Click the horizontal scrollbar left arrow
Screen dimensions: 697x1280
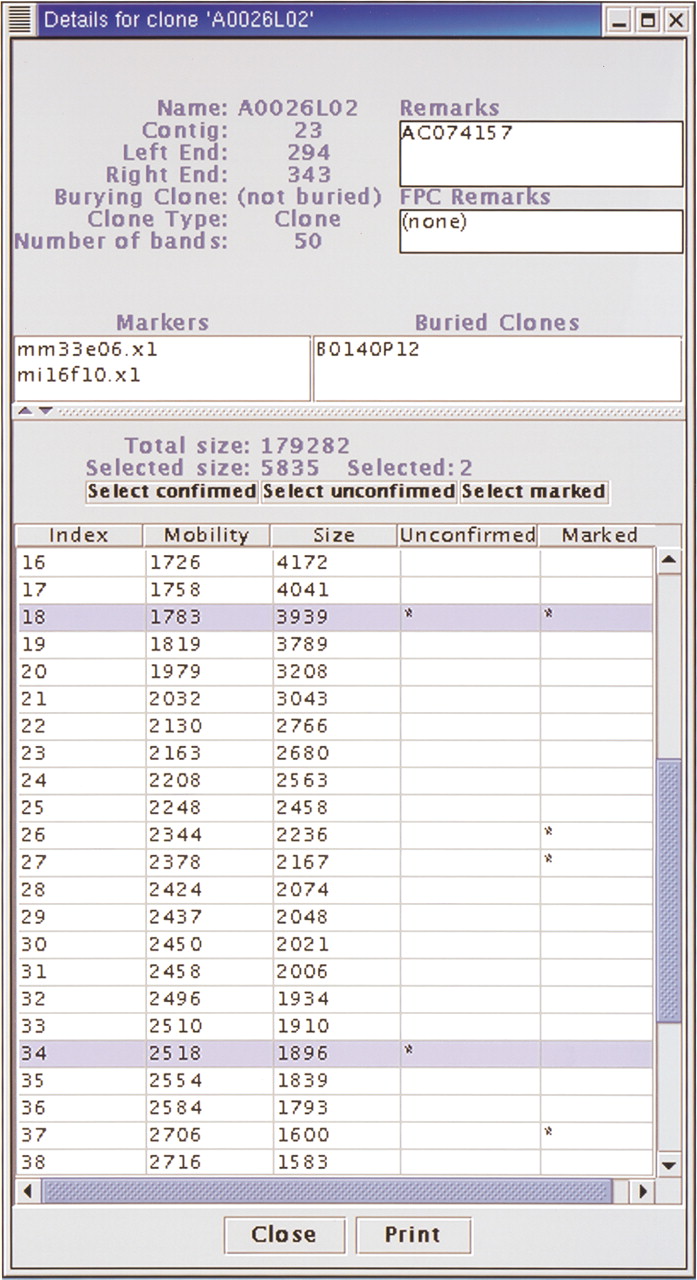(28, 1191)
